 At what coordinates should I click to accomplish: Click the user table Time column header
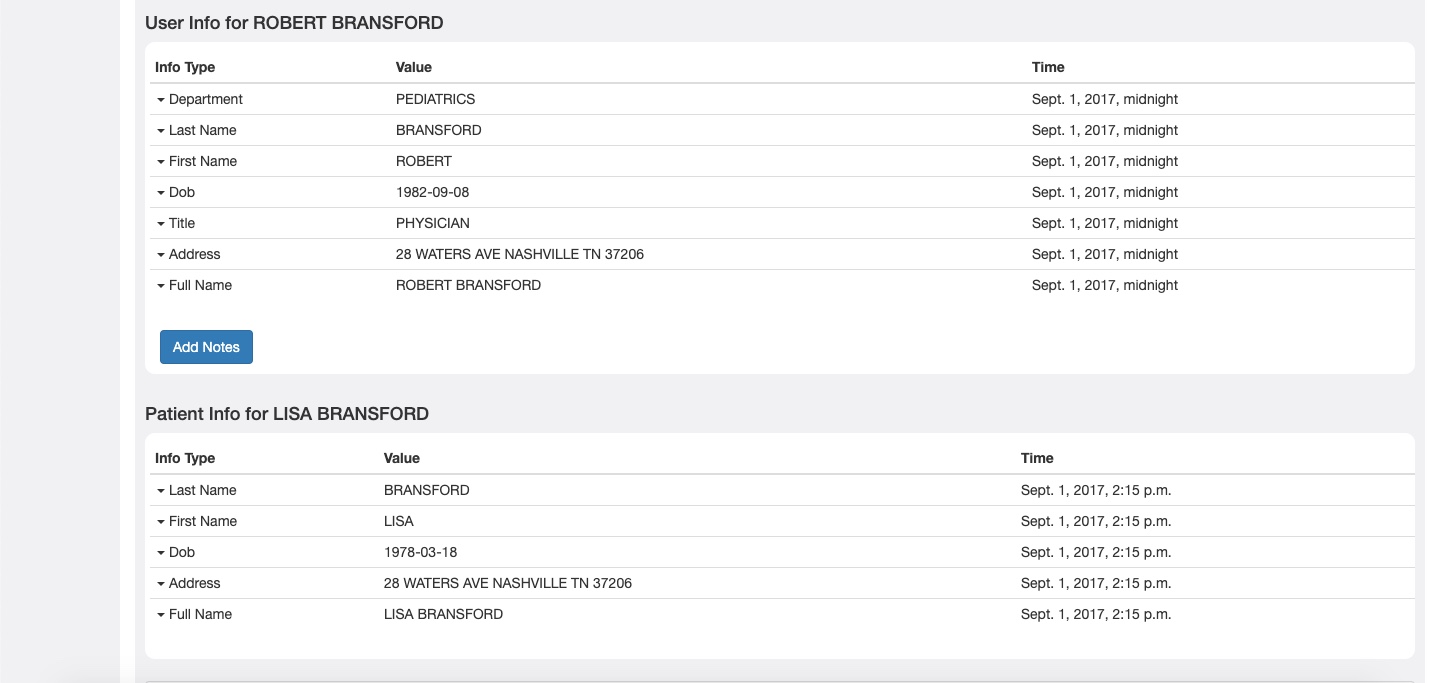[1048, 67]
